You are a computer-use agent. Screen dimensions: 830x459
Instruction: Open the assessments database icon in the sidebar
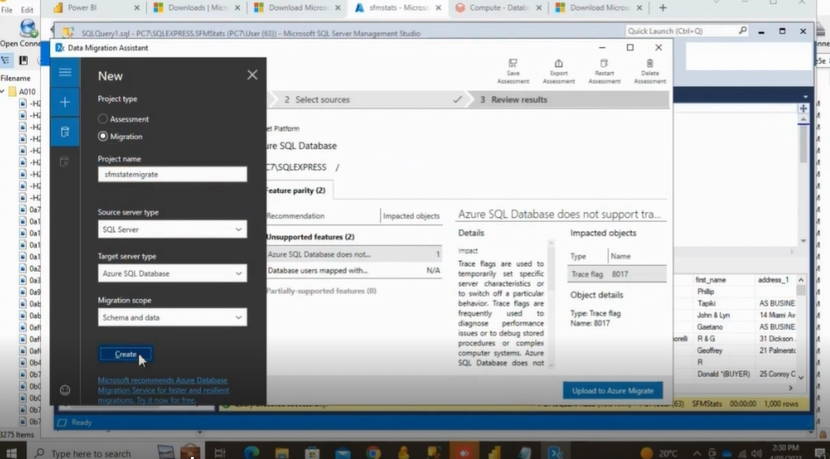pyautogui.click(x=65, y=132)
